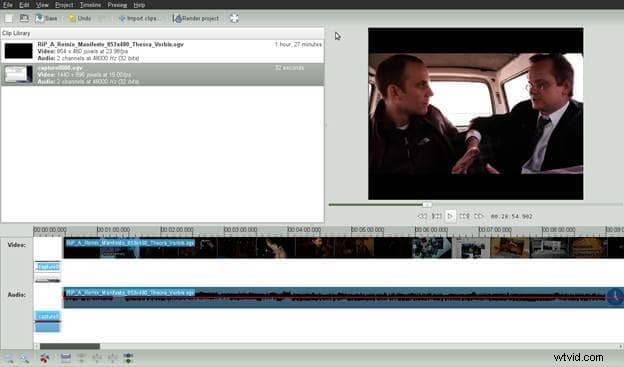
Task: Click the 00:01:00.000 mark on the ruler
Action: (x=113, y=230)
